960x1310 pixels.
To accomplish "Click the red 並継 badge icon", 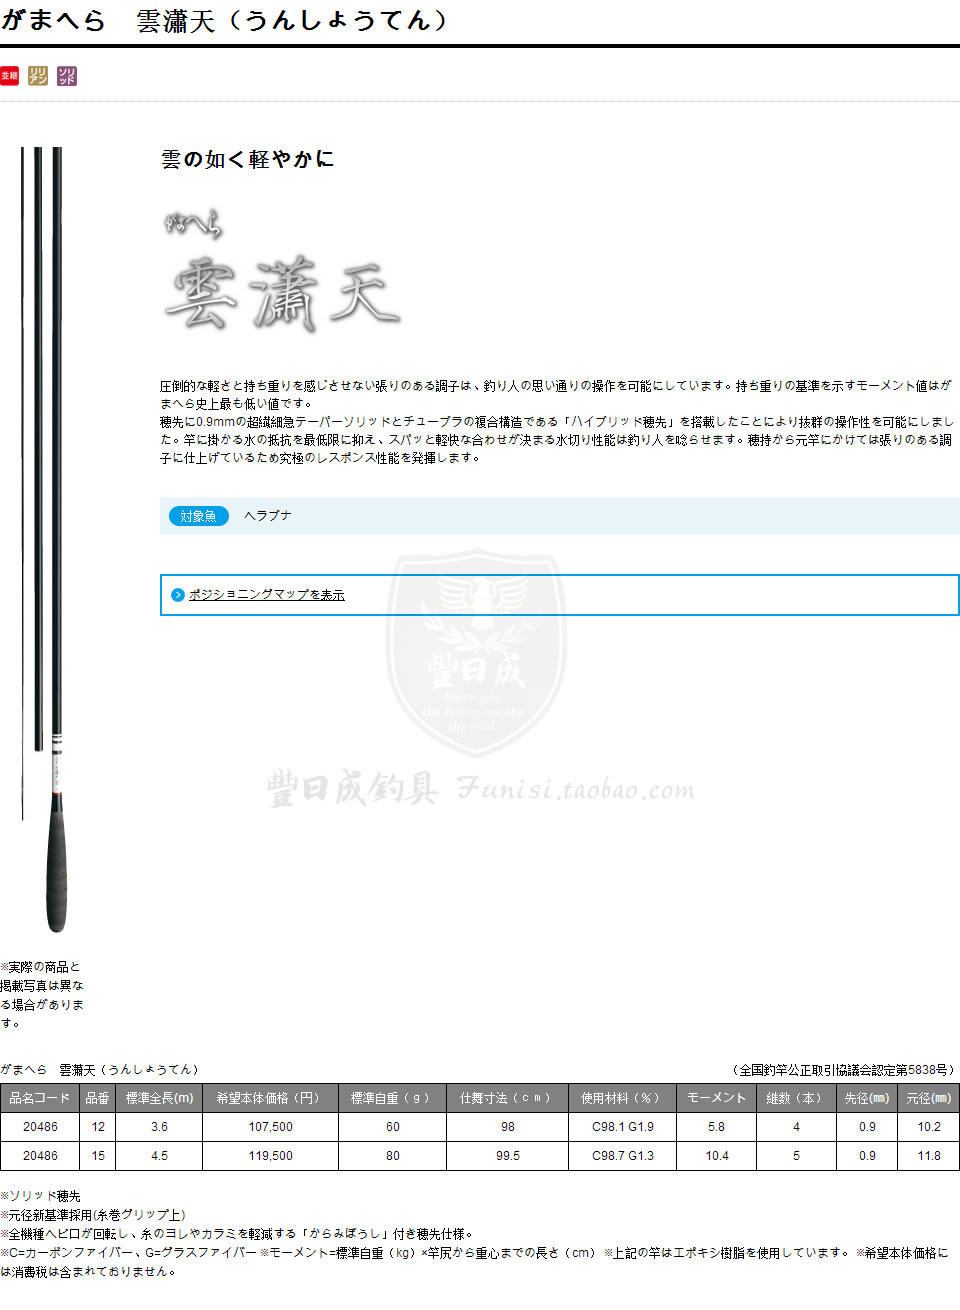I will coord(9,76).
